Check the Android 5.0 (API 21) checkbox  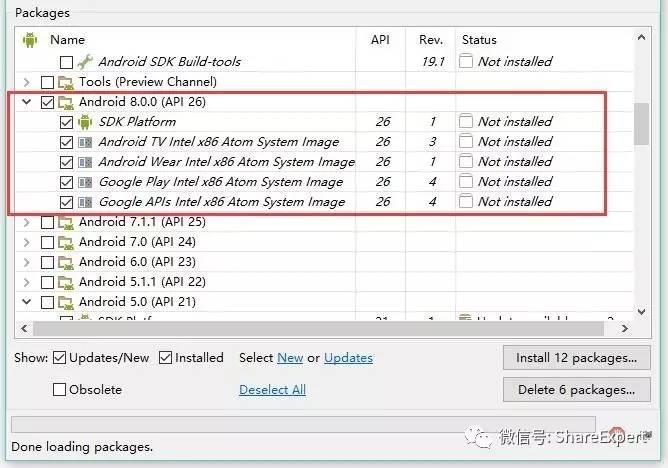[47, 302]
